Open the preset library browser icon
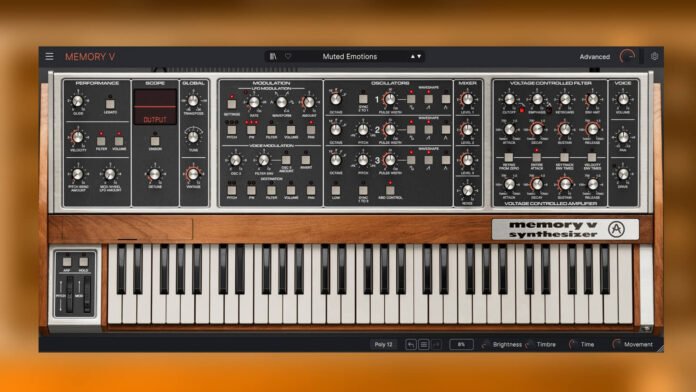696x392 pixels. point(273,56)
